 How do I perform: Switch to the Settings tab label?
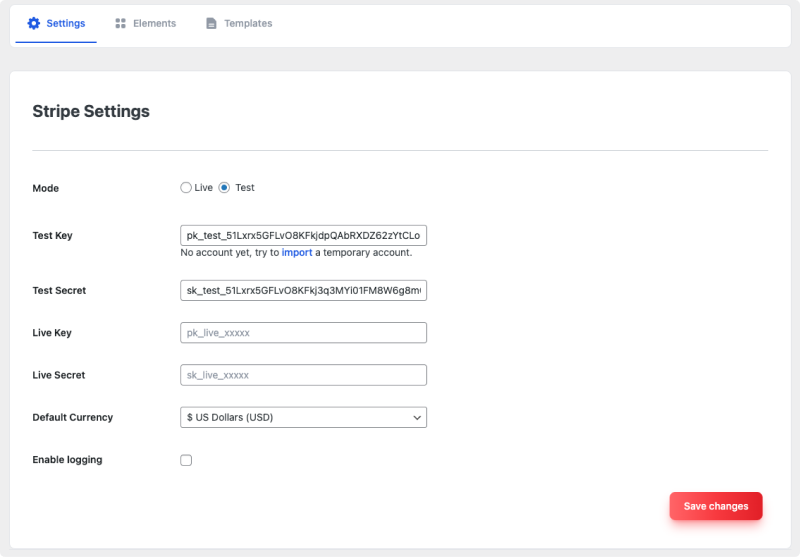66,23
